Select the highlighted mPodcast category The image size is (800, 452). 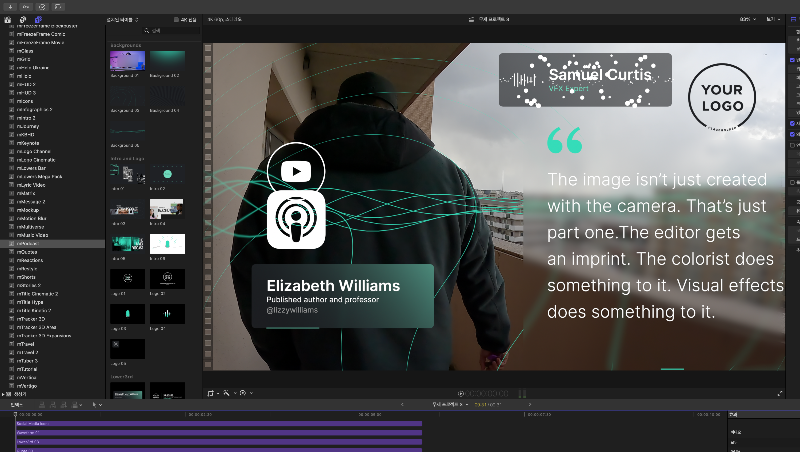[52, 243]
